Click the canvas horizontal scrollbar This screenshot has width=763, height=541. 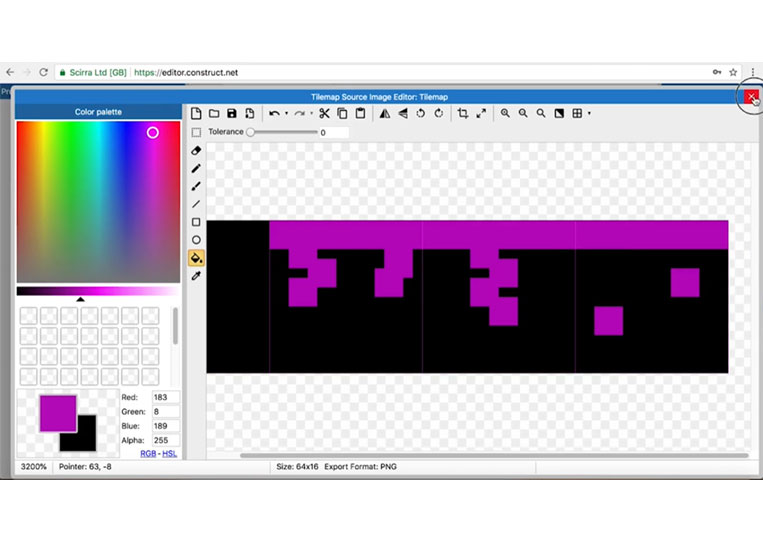(494, 456)
